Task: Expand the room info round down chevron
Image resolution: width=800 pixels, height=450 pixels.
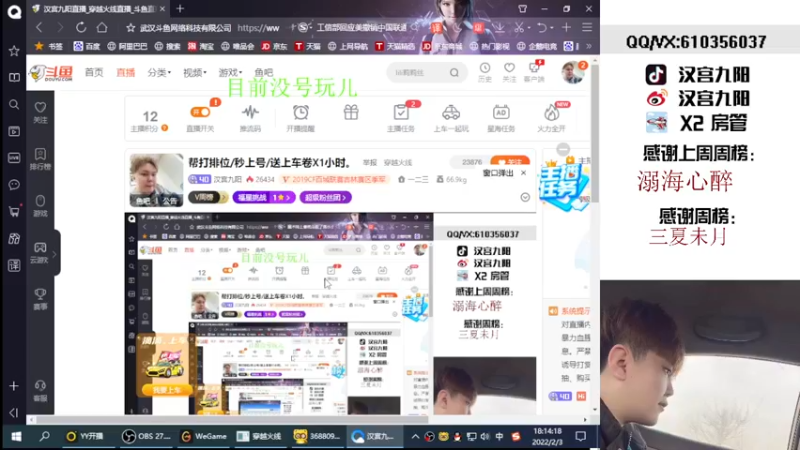Action: tap(525, 197)
